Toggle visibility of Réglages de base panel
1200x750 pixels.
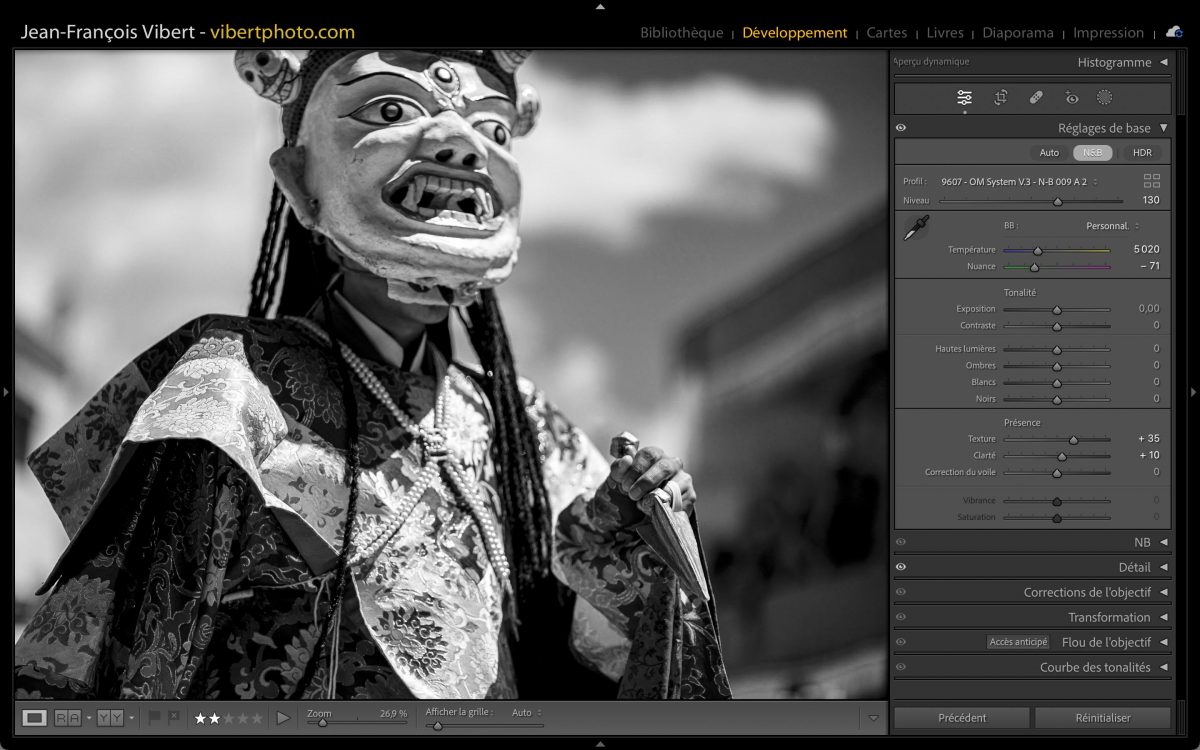[901, 128]
